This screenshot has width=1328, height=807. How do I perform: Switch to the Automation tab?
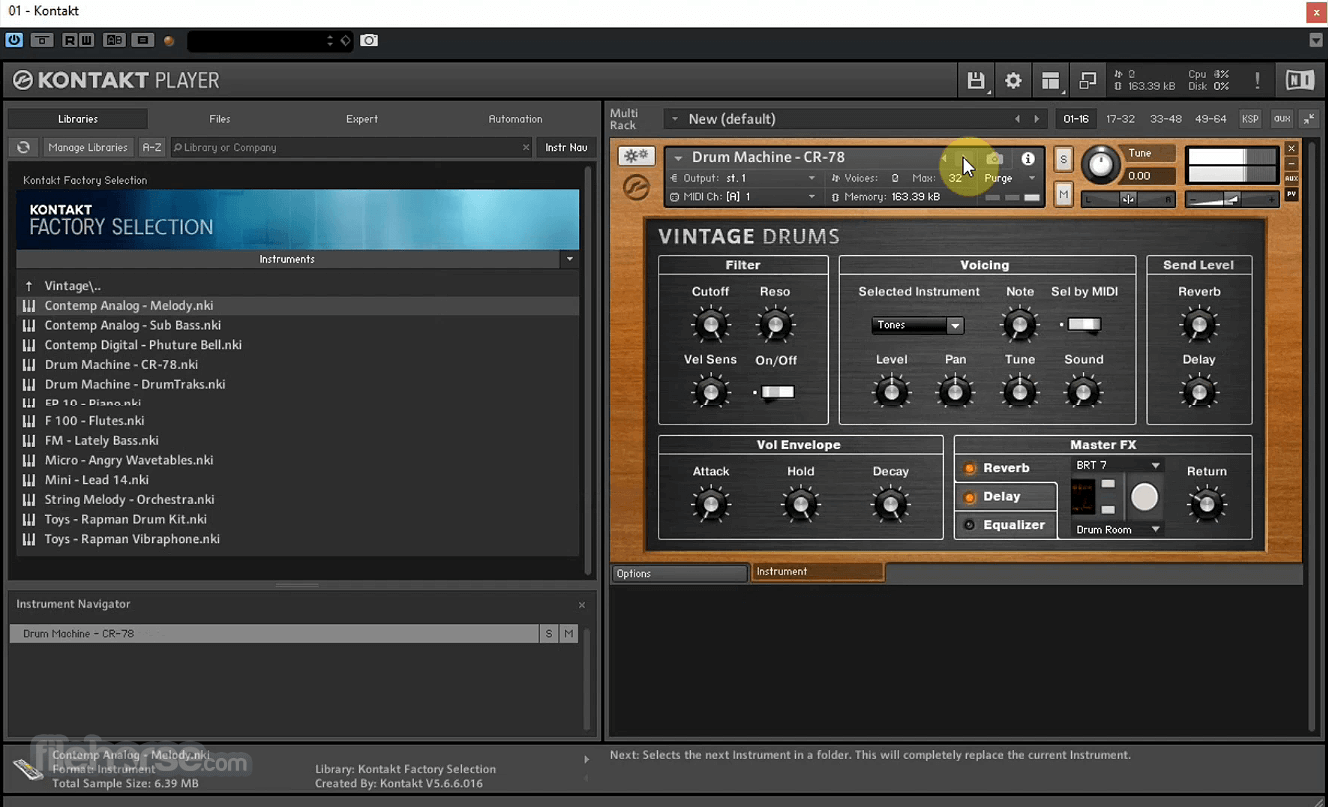click(515, 119)
